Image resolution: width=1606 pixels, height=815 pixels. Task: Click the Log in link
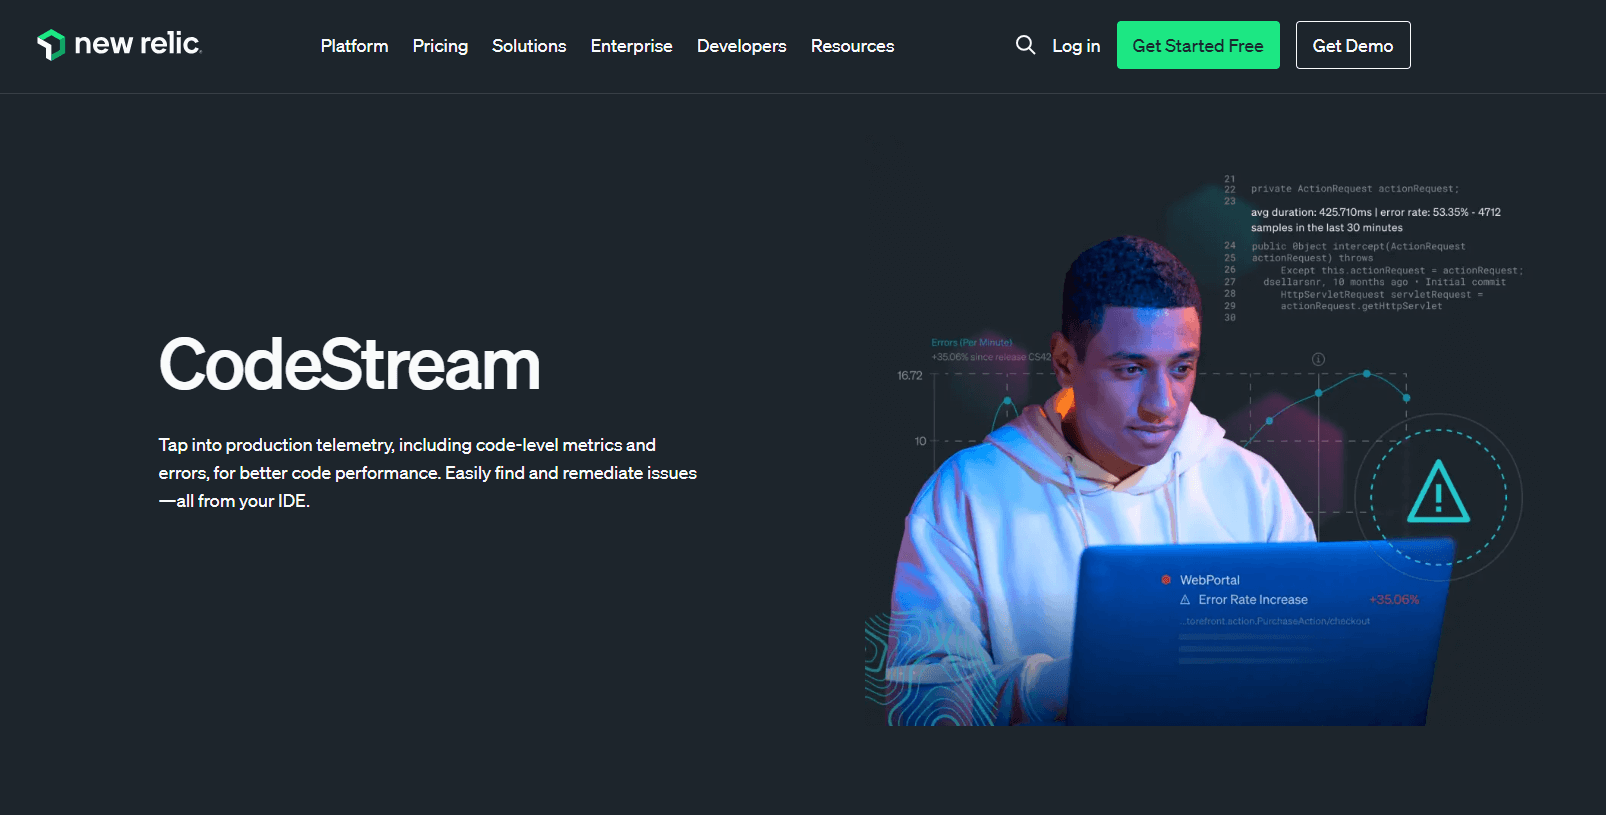(x=1076, y=46)
